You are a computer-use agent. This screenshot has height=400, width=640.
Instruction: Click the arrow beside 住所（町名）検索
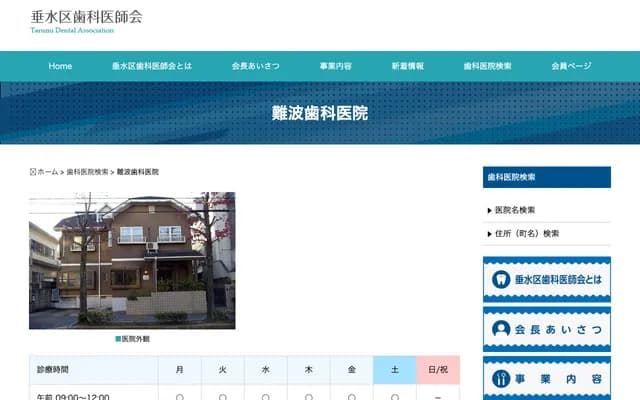(x=489, y=233)
